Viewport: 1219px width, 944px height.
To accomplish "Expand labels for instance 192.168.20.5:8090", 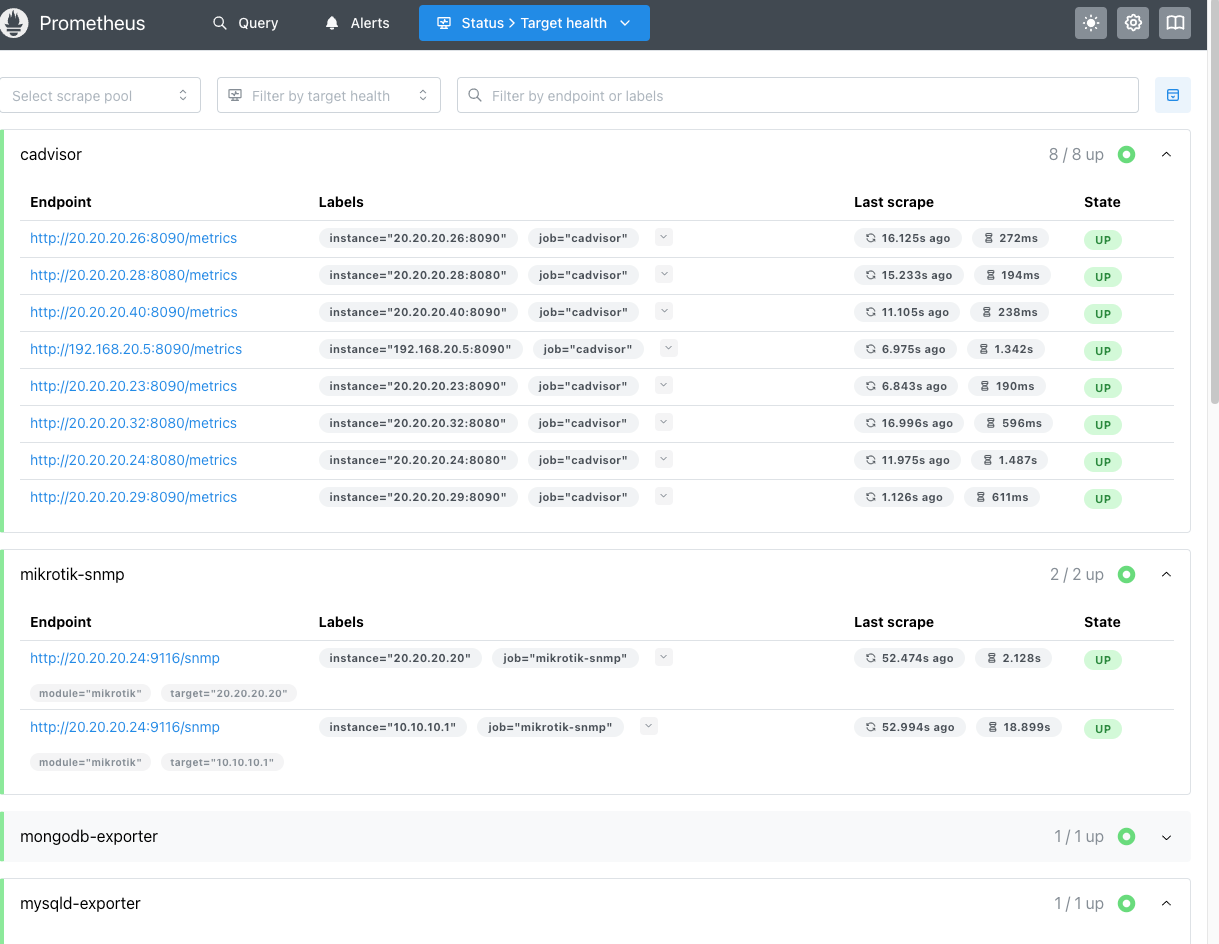I will pos(669,348).
